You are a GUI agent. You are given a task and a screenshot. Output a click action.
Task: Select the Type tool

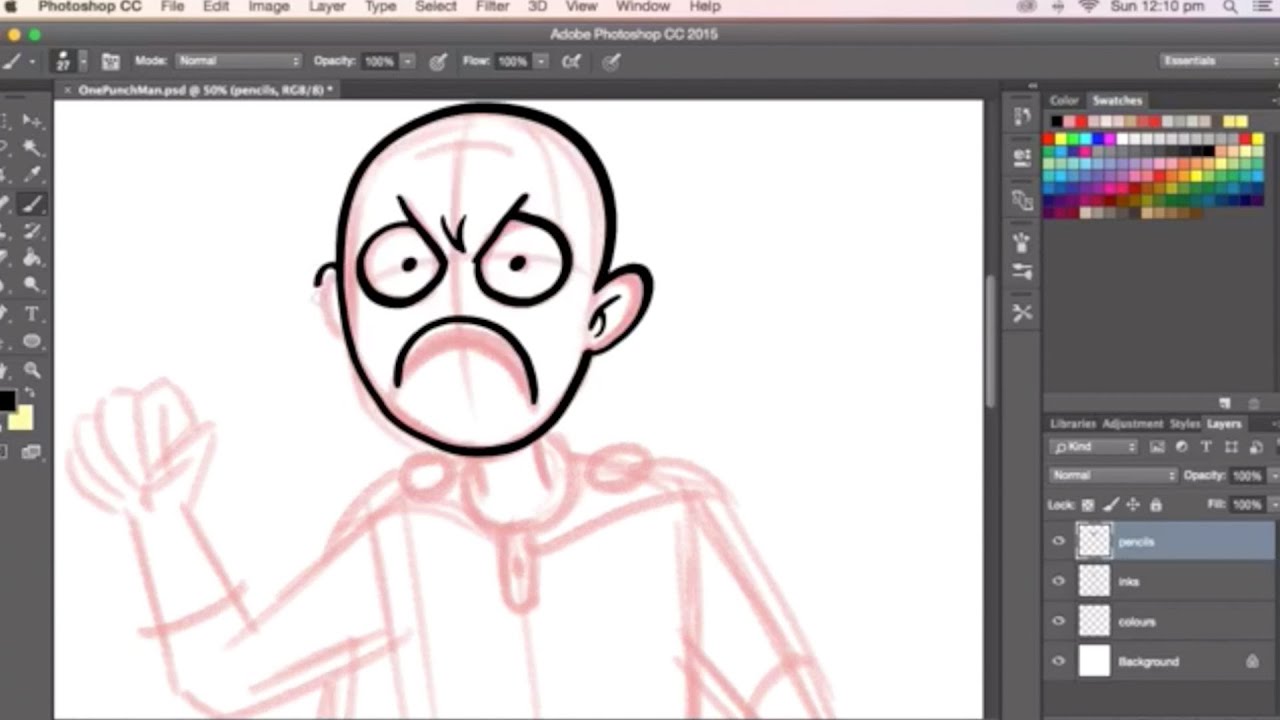point(32,314)
